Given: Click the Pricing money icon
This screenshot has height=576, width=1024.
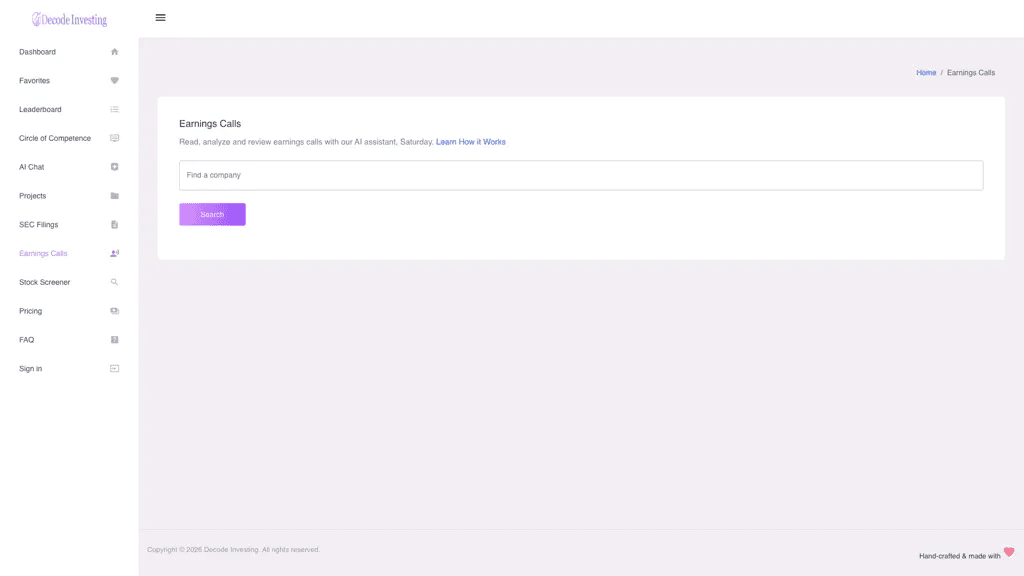Looking at the screenshot, I should [114, 311].
